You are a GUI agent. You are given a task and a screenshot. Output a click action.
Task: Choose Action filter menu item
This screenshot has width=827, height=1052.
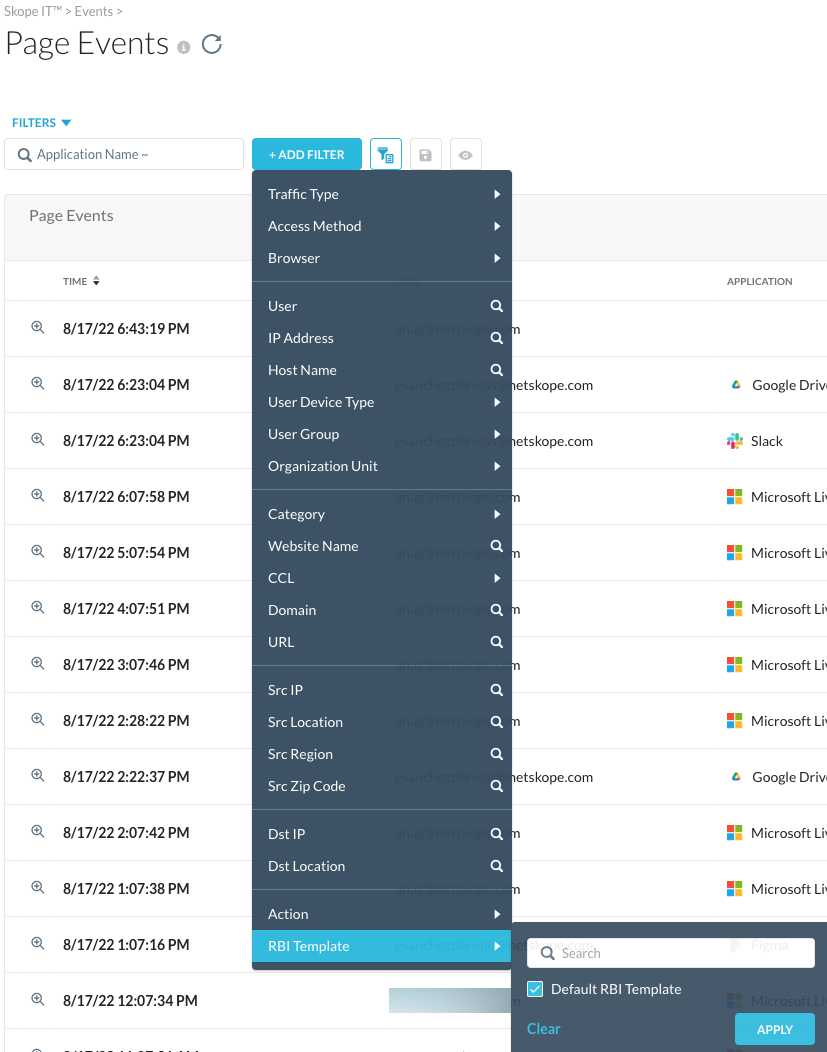coord(382,914)
